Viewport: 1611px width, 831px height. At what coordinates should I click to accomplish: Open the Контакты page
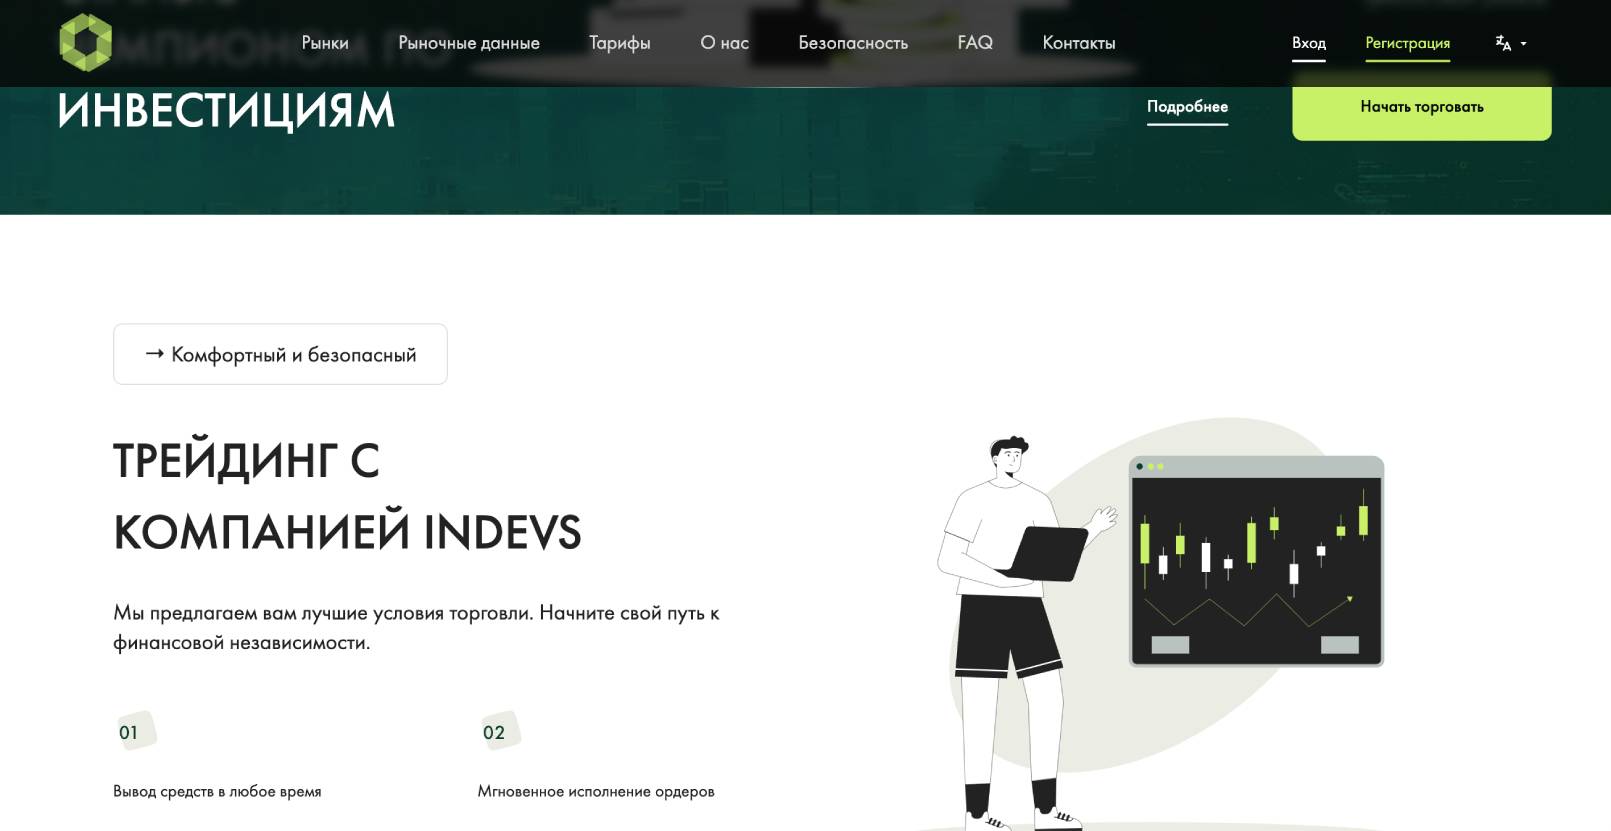pos(1079,43)
